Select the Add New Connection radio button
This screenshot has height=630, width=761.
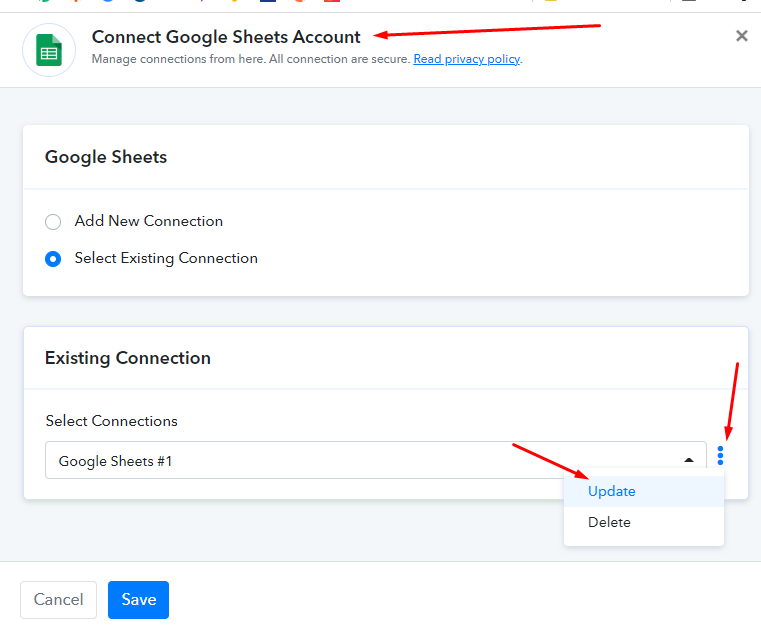tap(53, 222)
